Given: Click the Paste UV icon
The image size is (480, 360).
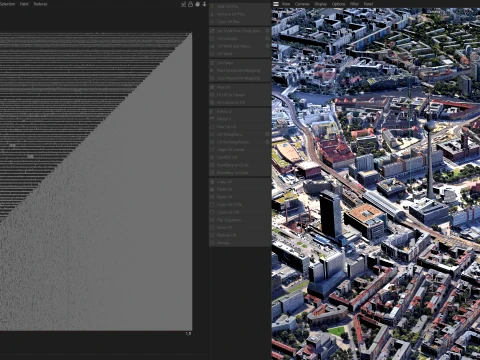Looking at the screenshot, I should tap(212, 189).
